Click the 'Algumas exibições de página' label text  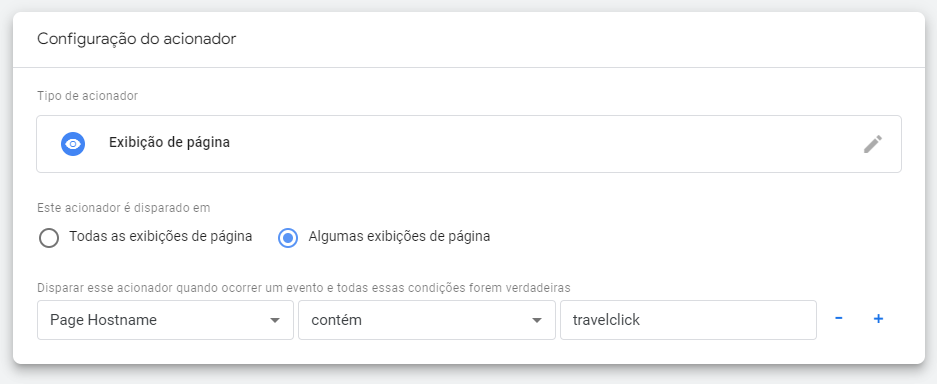tap(399, 236)
